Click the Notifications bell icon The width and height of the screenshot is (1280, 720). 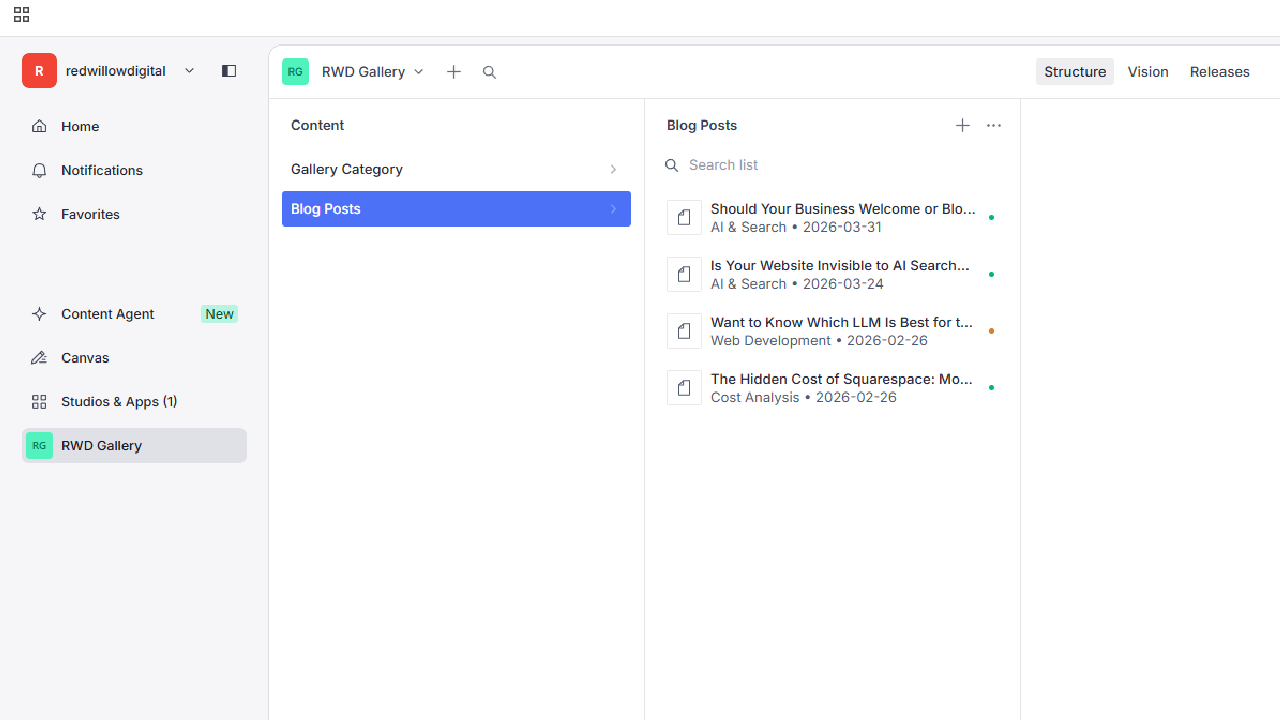coord(39,170)
